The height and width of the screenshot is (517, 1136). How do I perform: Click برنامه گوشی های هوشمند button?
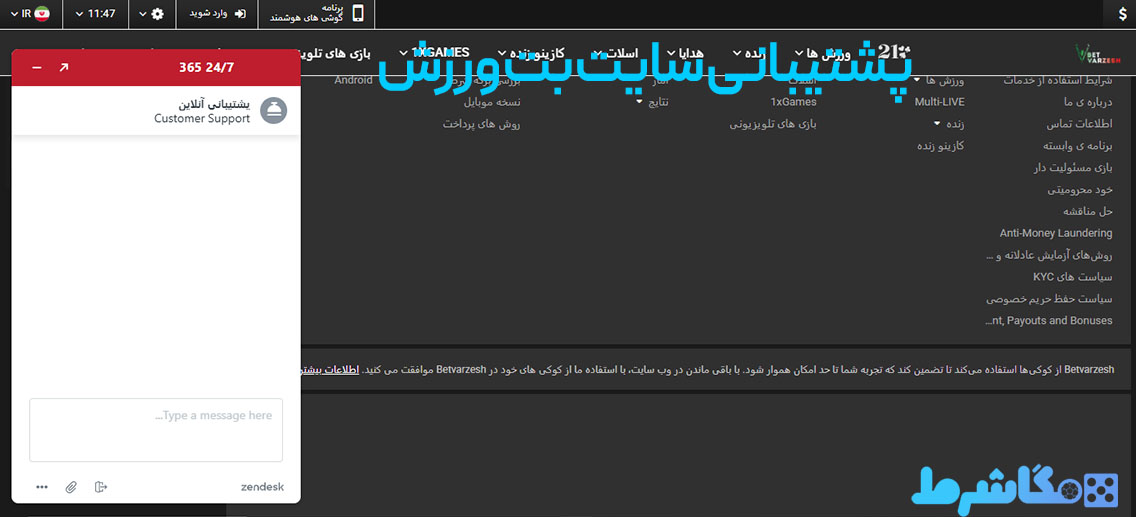317,14
